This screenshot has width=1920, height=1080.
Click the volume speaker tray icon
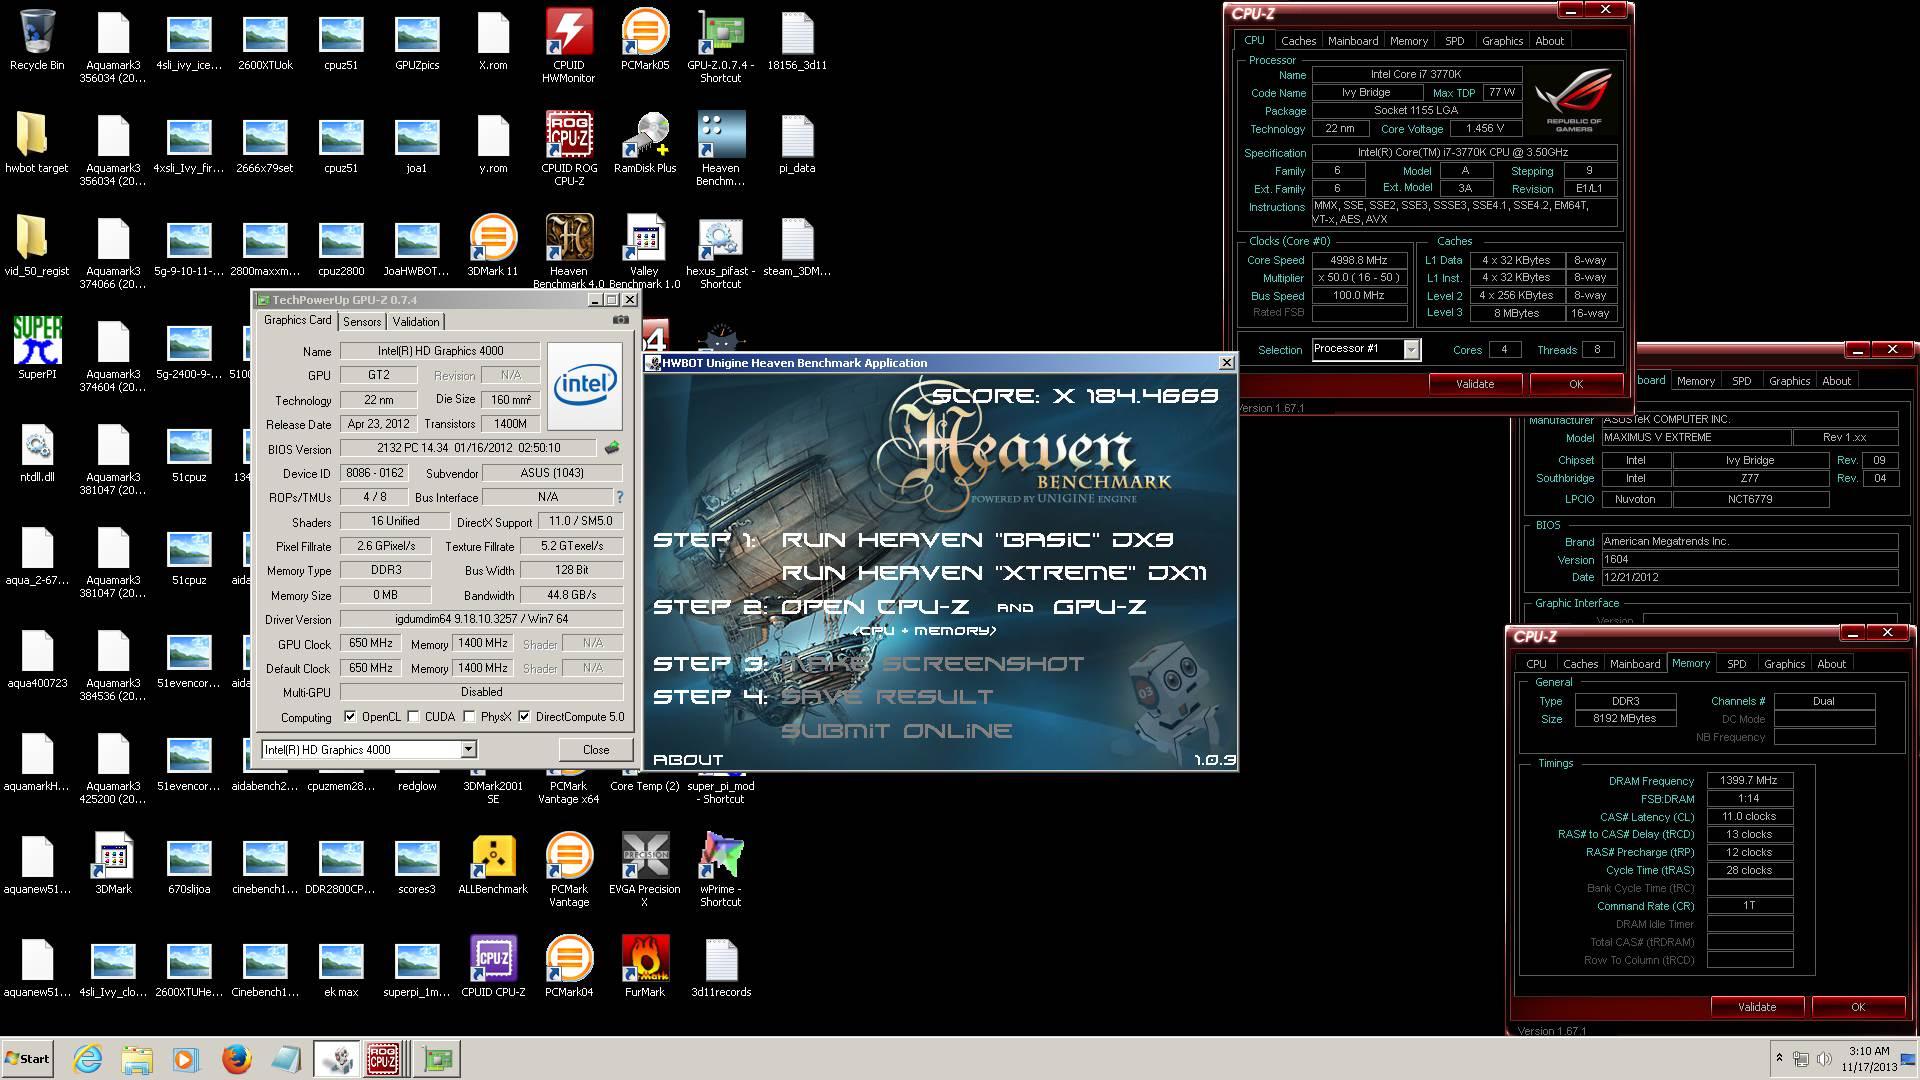[1824, 1059]
